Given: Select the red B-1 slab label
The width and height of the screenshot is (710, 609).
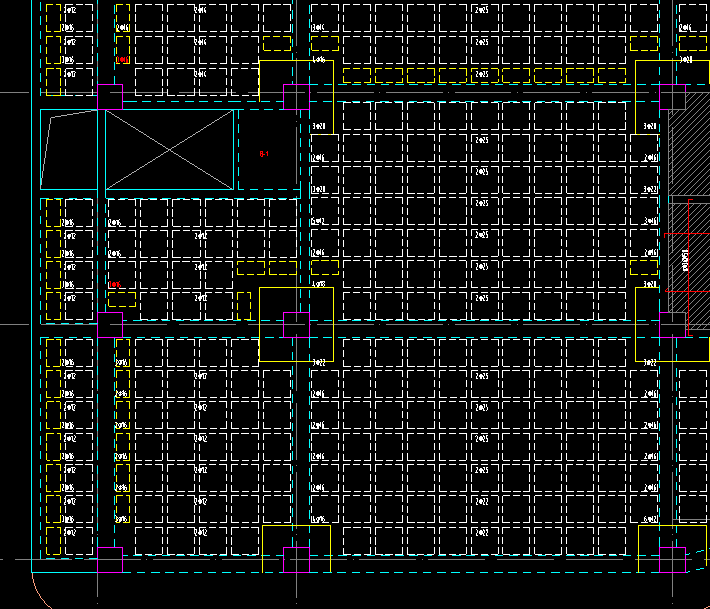Looking at the screenshot, I should pos(264,154).
